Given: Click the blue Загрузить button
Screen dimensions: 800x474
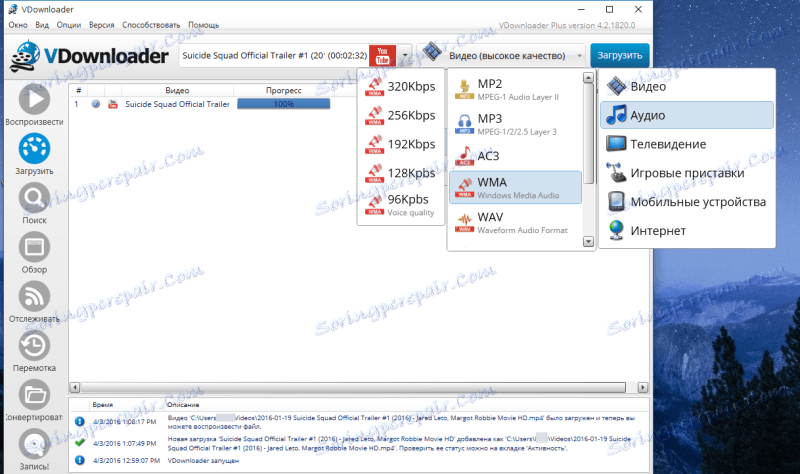Looking at the screenshot, I should (620, 55).
